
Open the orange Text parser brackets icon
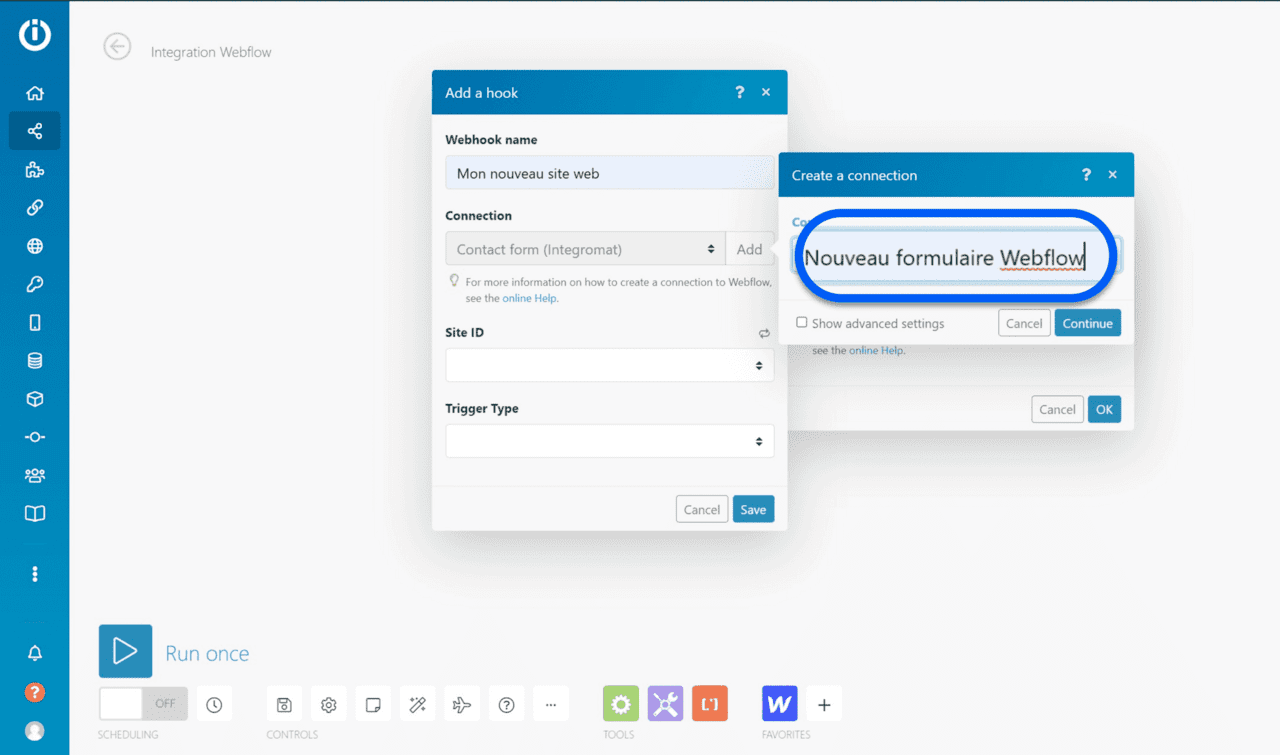(x=710, y=704)
